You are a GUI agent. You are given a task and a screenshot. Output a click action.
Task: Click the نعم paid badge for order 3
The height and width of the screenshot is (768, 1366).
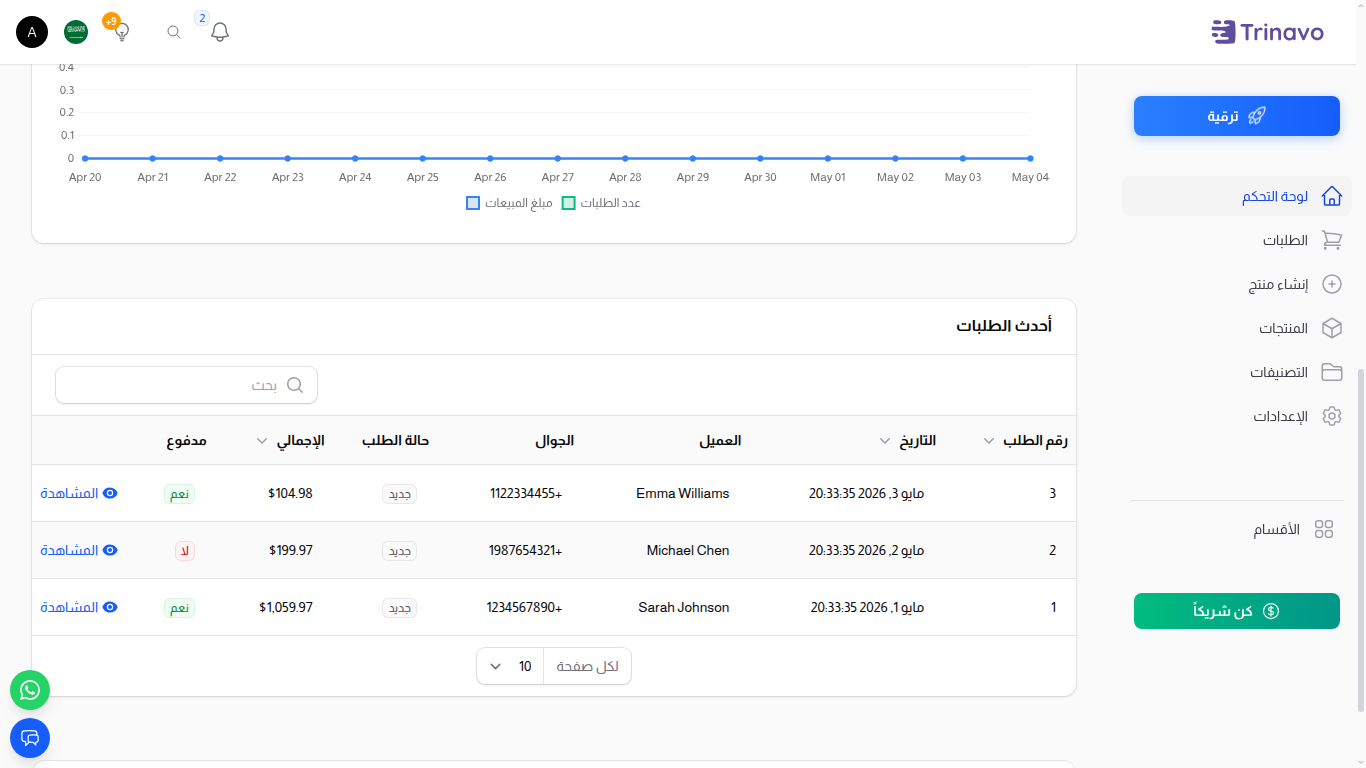pos(180,494)
